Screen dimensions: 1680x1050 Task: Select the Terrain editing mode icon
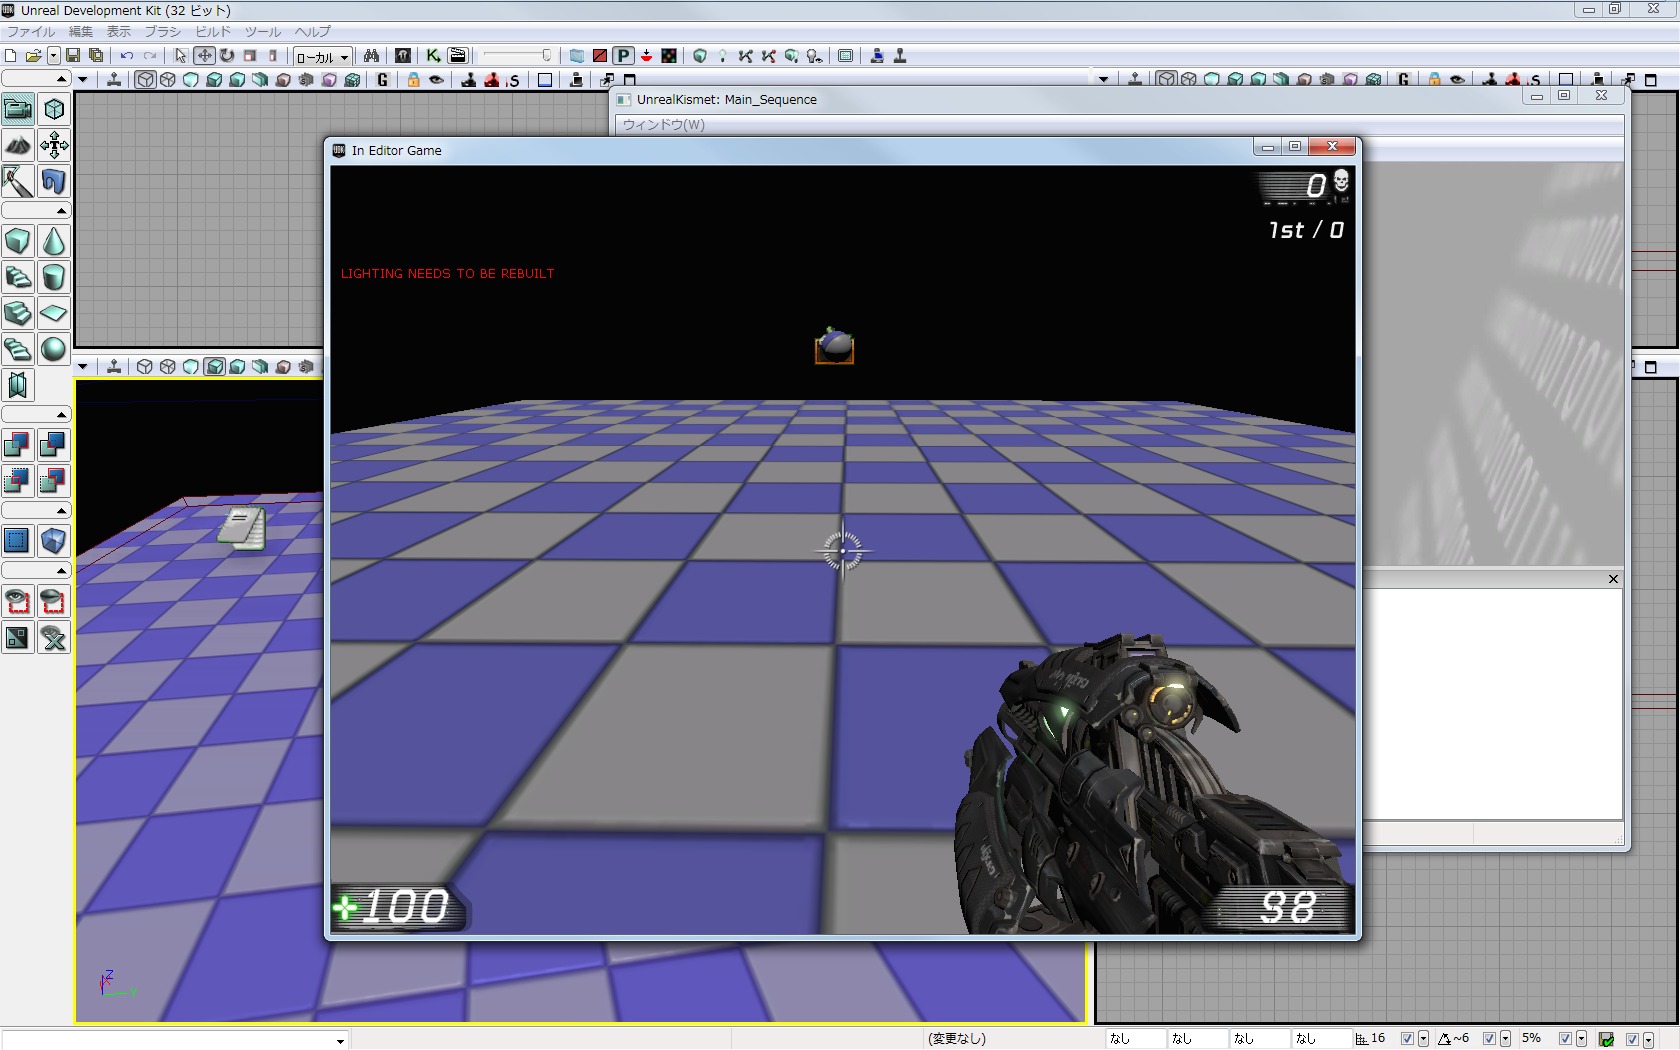click(x=18, y=146)
